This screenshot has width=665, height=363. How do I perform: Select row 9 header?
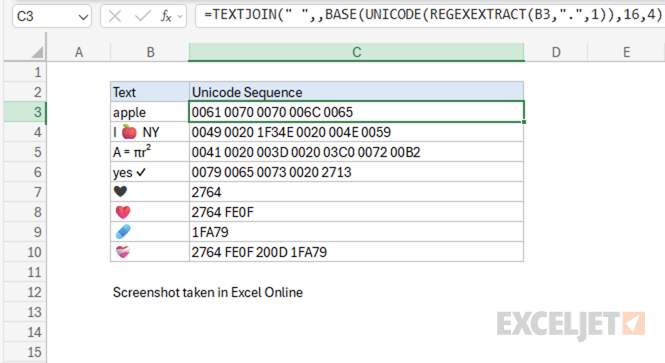(x=25, y=232)
